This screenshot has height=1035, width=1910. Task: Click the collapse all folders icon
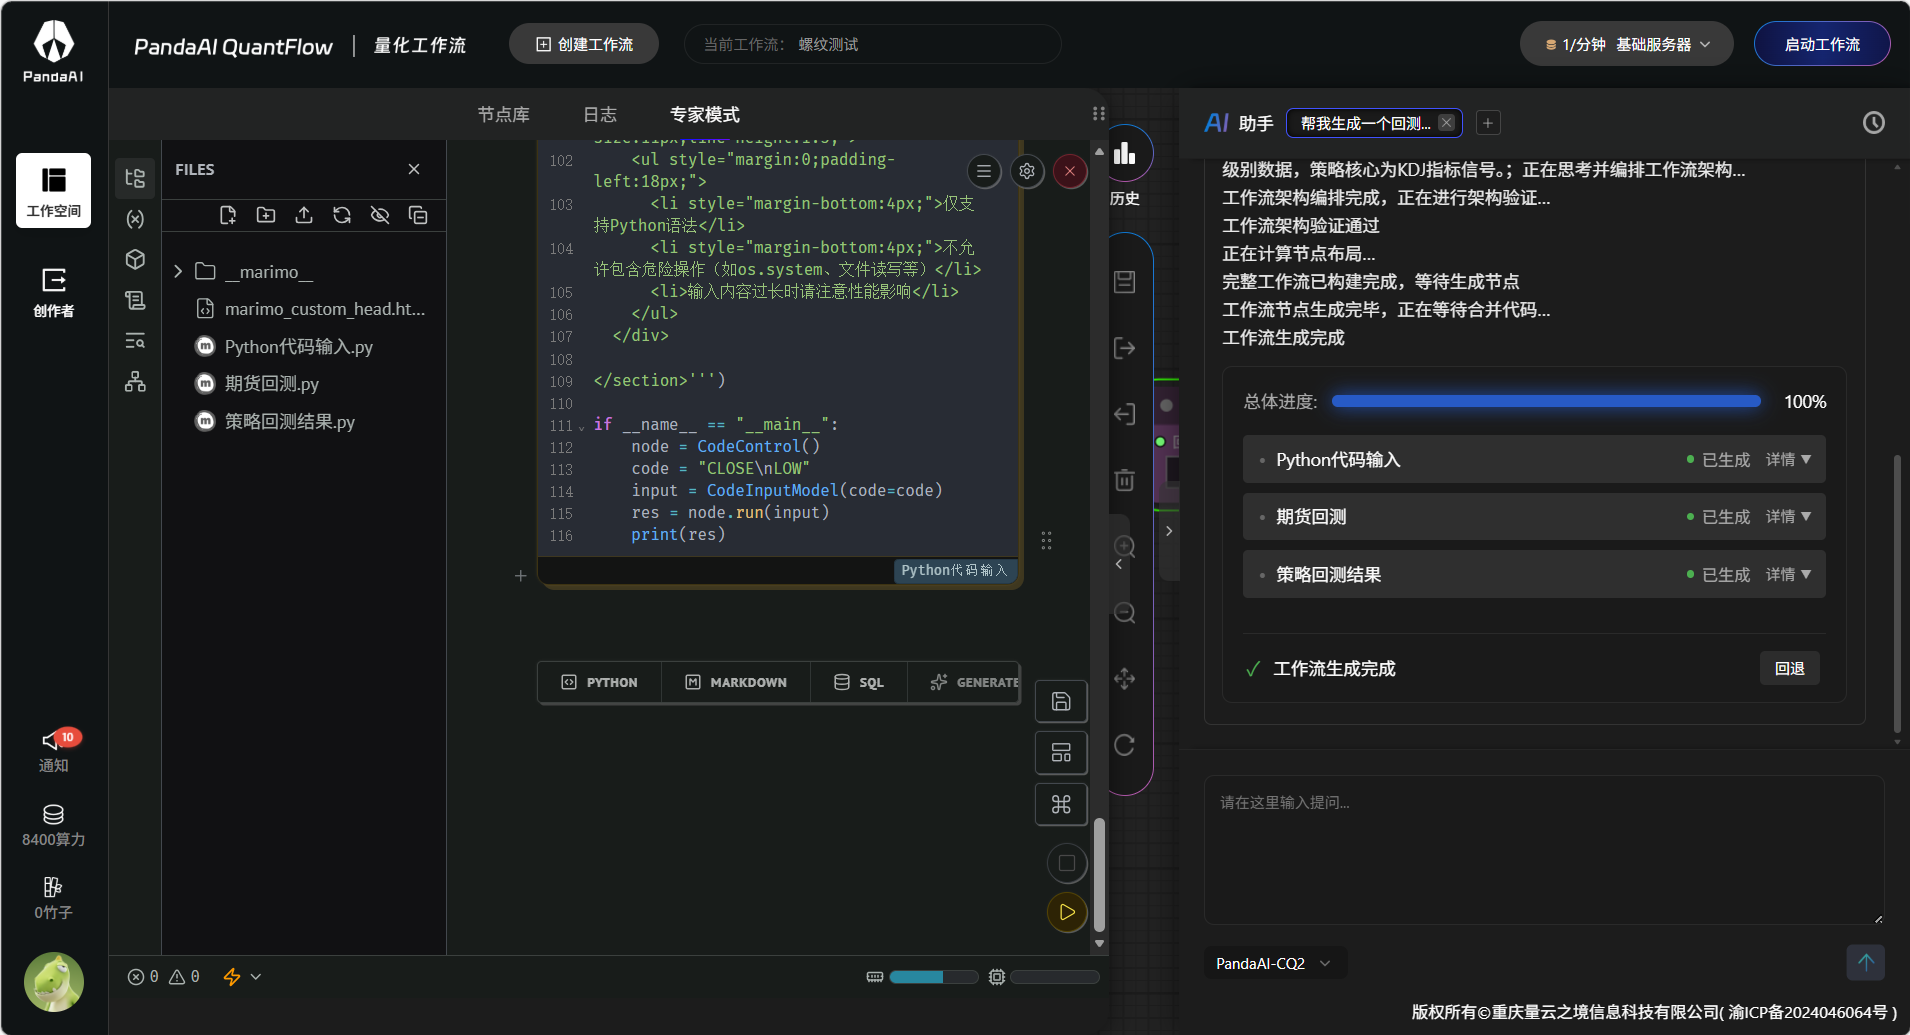click(x=418, y=215)
